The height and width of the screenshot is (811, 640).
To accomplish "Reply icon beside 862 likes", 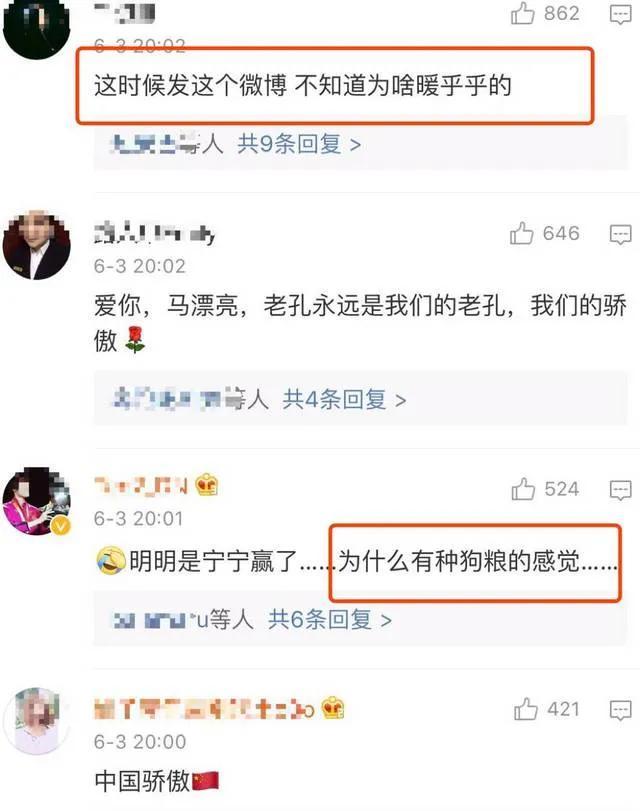I will [x=620, y=15].
